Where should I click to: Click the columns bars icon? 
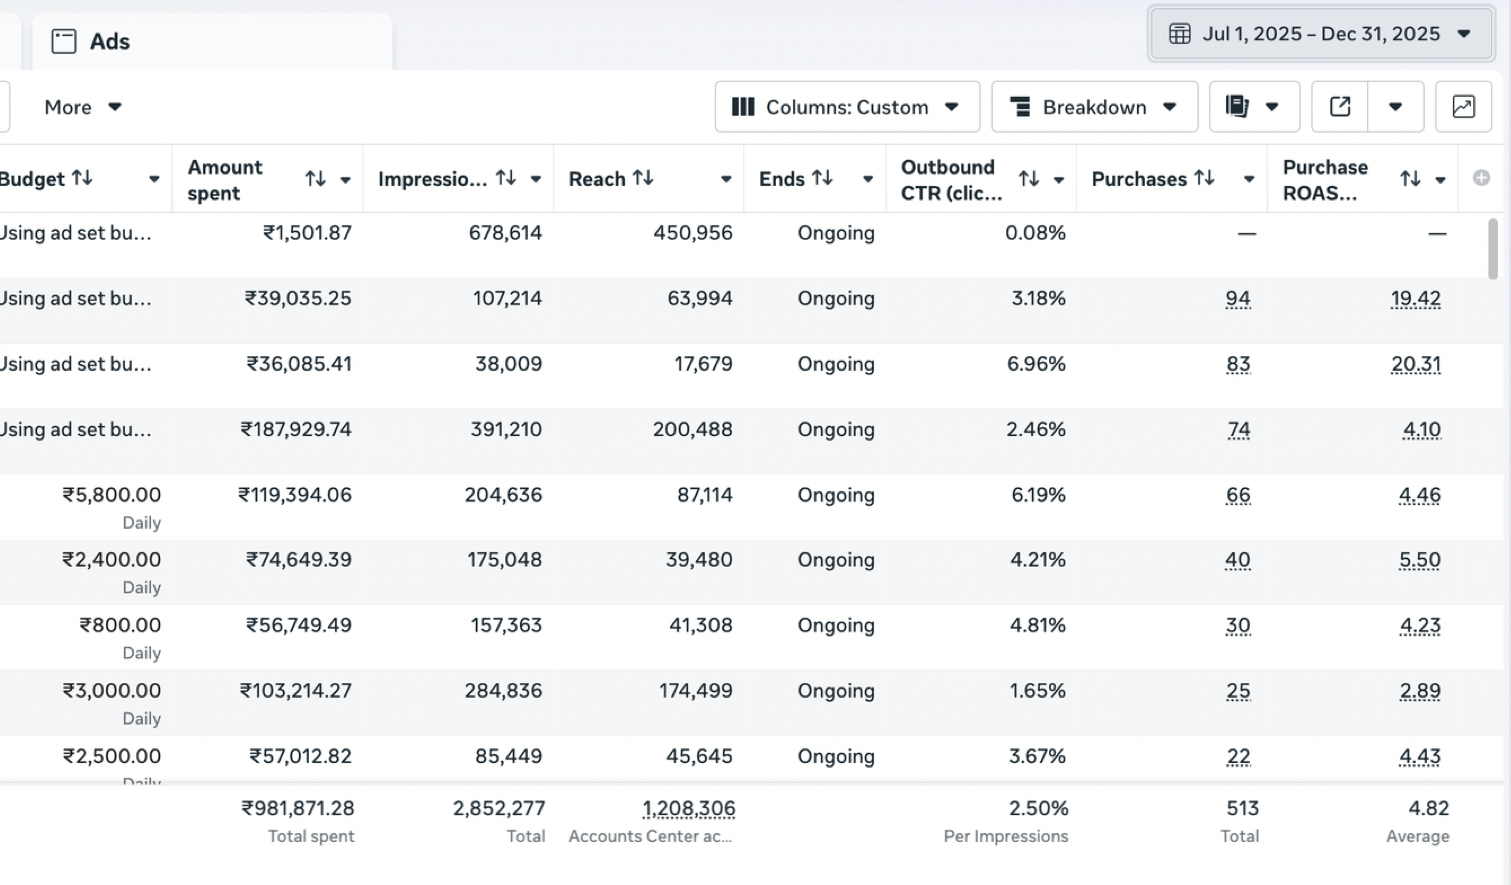743,107
